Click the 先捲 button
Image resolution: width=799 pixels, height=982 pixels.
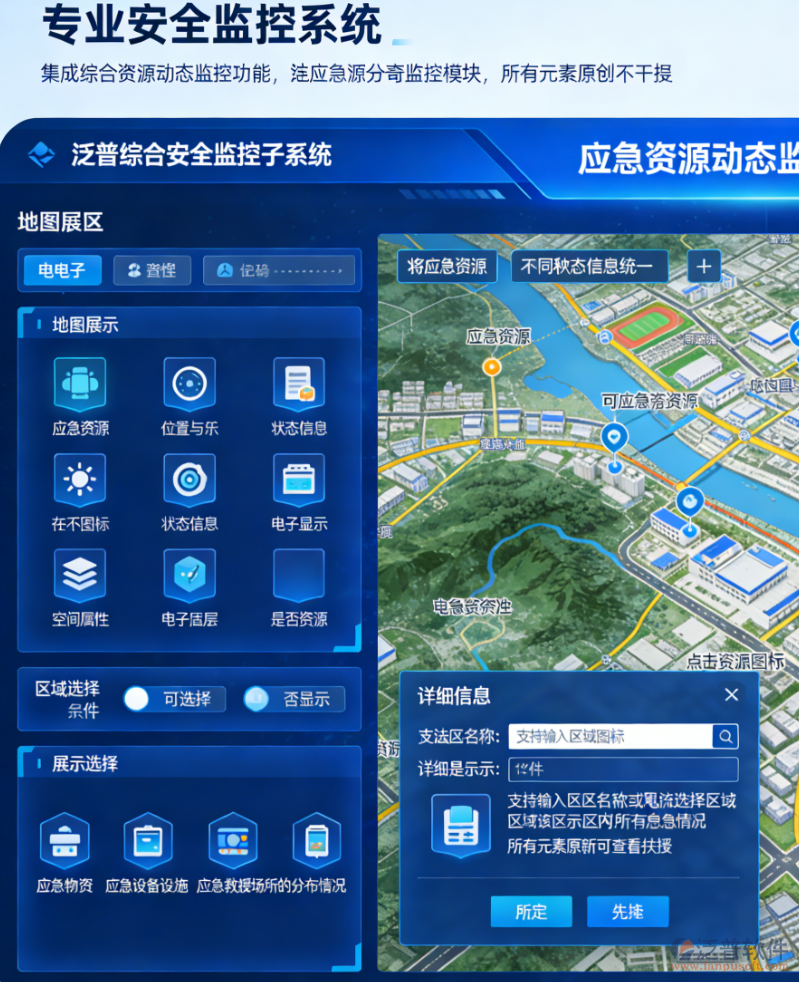point(627,911)
